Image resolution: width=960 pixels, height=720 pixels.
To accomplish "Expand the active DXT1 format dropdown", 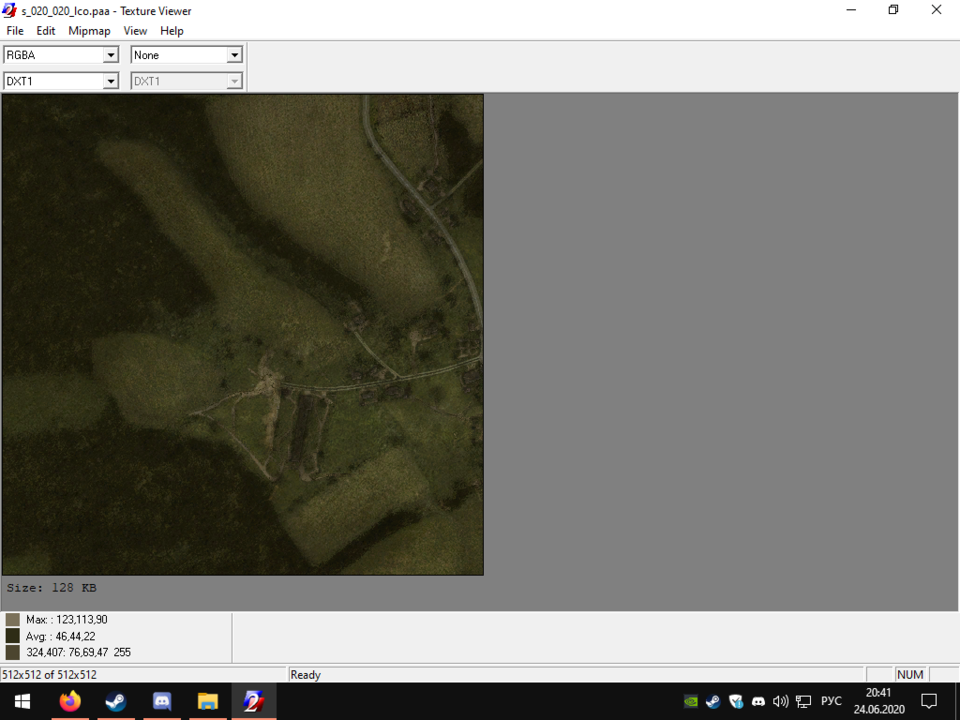I will point(110,81).
